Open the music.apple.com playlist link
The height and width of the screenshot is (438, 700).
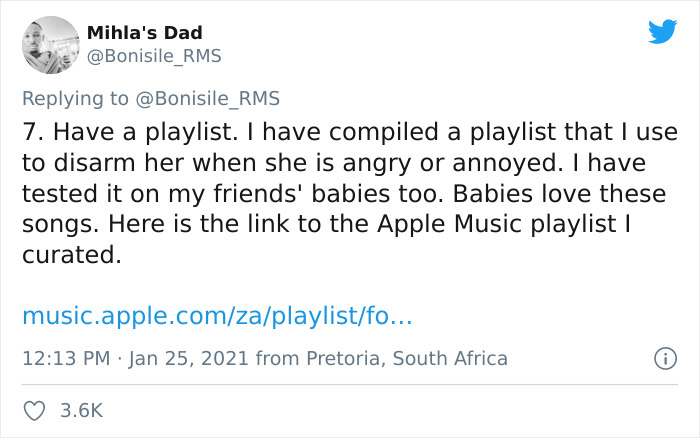coord(217,317)
